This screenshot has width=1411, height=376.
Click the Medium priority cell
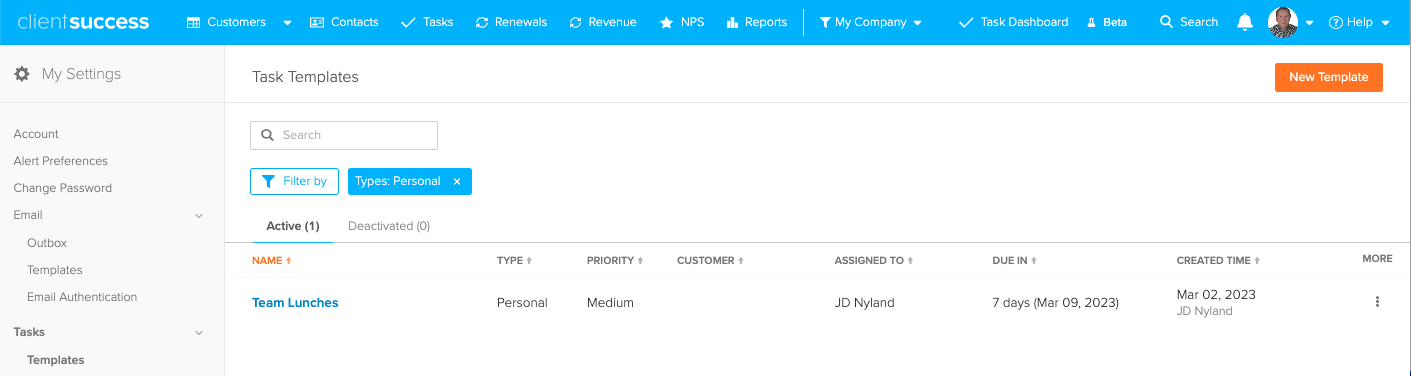click(610, 303)
